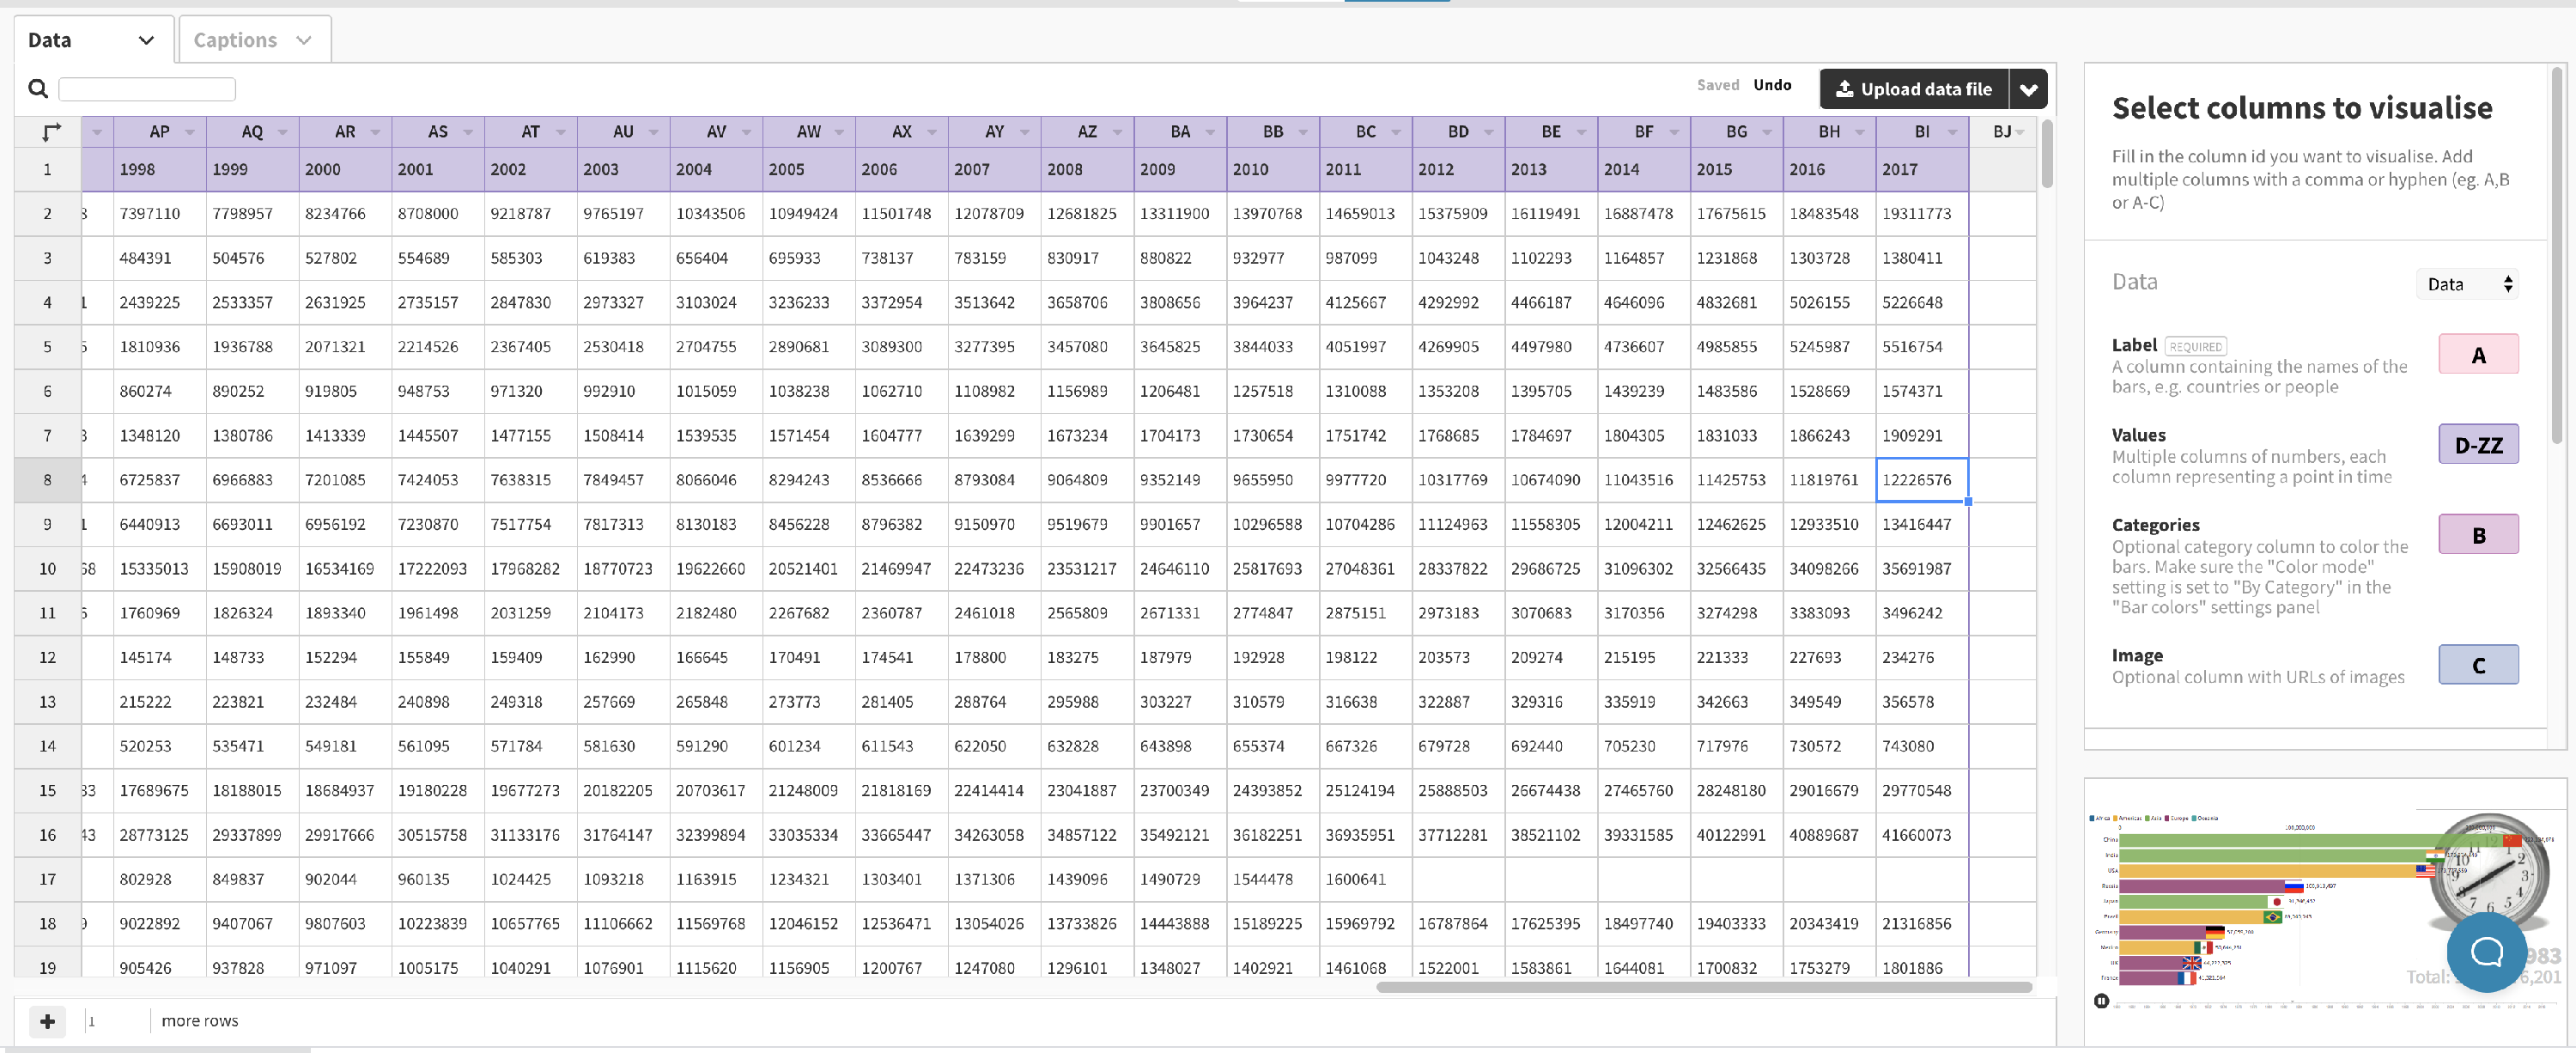The height and width of the screenshot is (1053, 2576).
Task: Switch to the Data sheet tab
Action: tap(48, 40)
